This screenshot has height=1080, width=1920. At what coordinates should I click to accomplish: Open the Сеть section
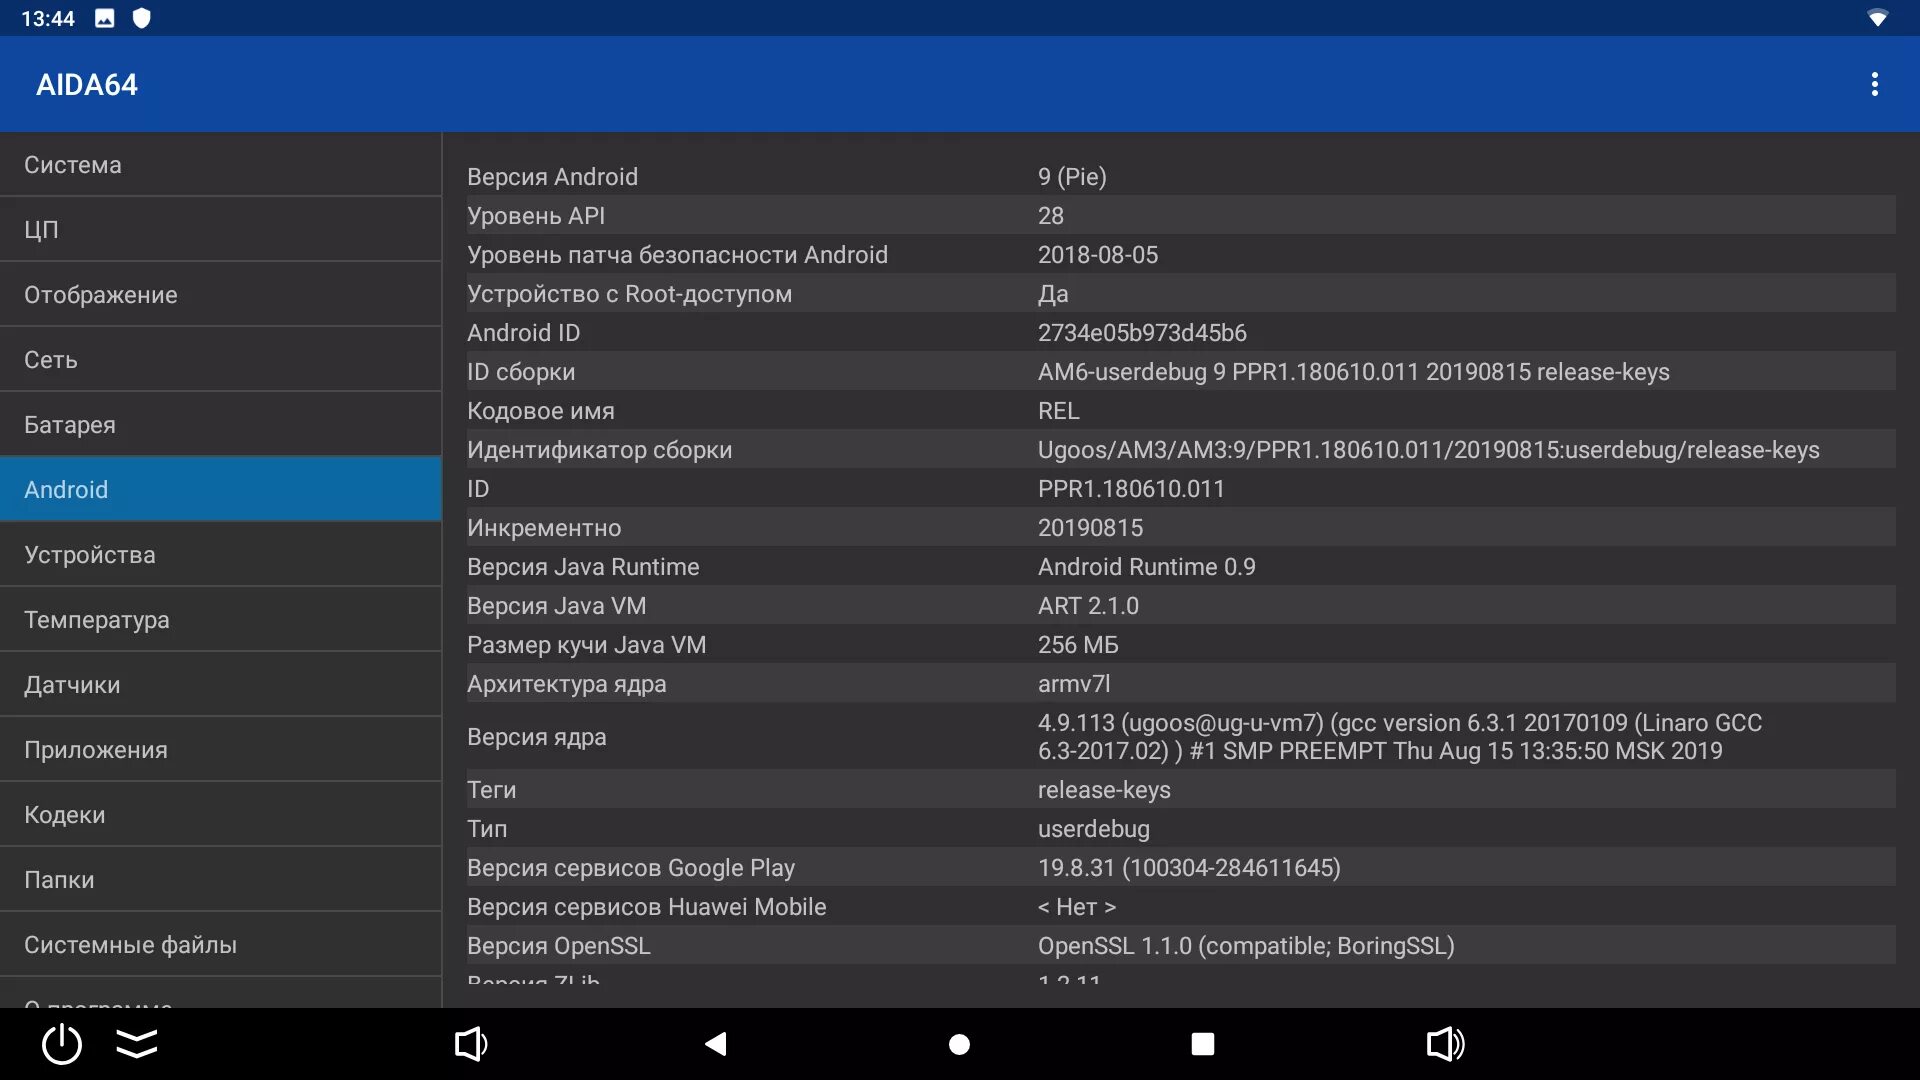point(220,360)
